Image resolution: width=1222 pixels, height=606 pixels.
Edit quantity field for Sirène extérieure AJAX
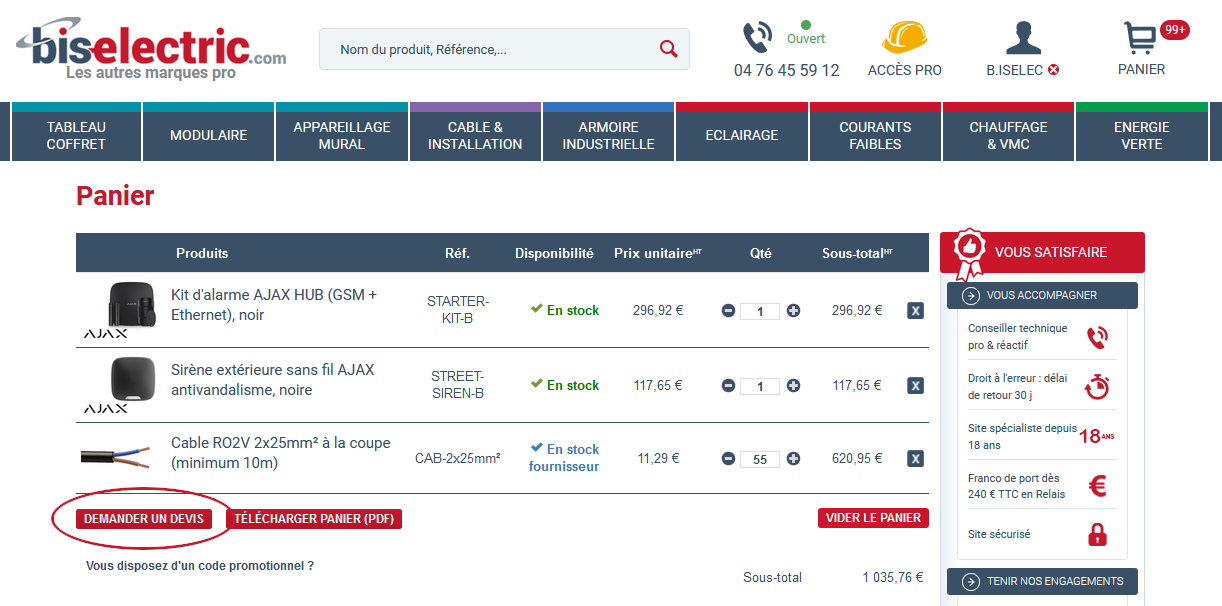click(x=761, y=386)
